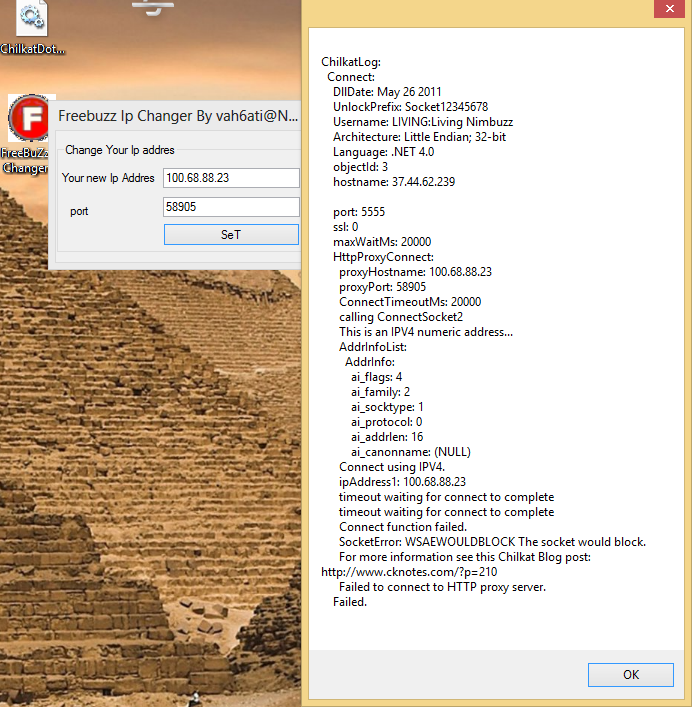Click the 'ConnectTimeoutMs: 20000' log line

click(x=410, y=302)
